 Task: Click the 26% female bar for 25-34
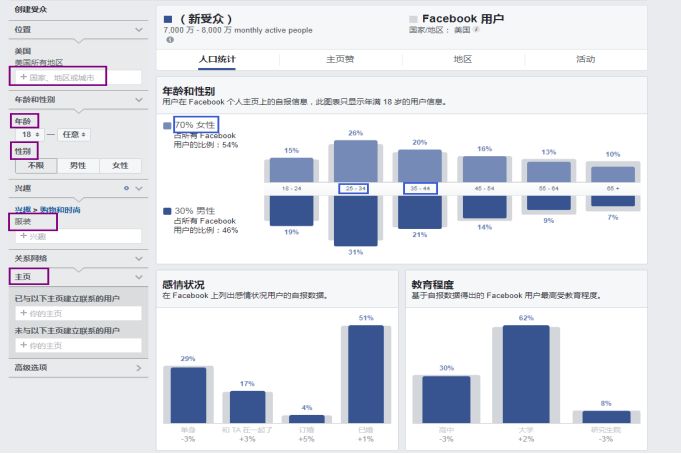[x=356, y=161]
